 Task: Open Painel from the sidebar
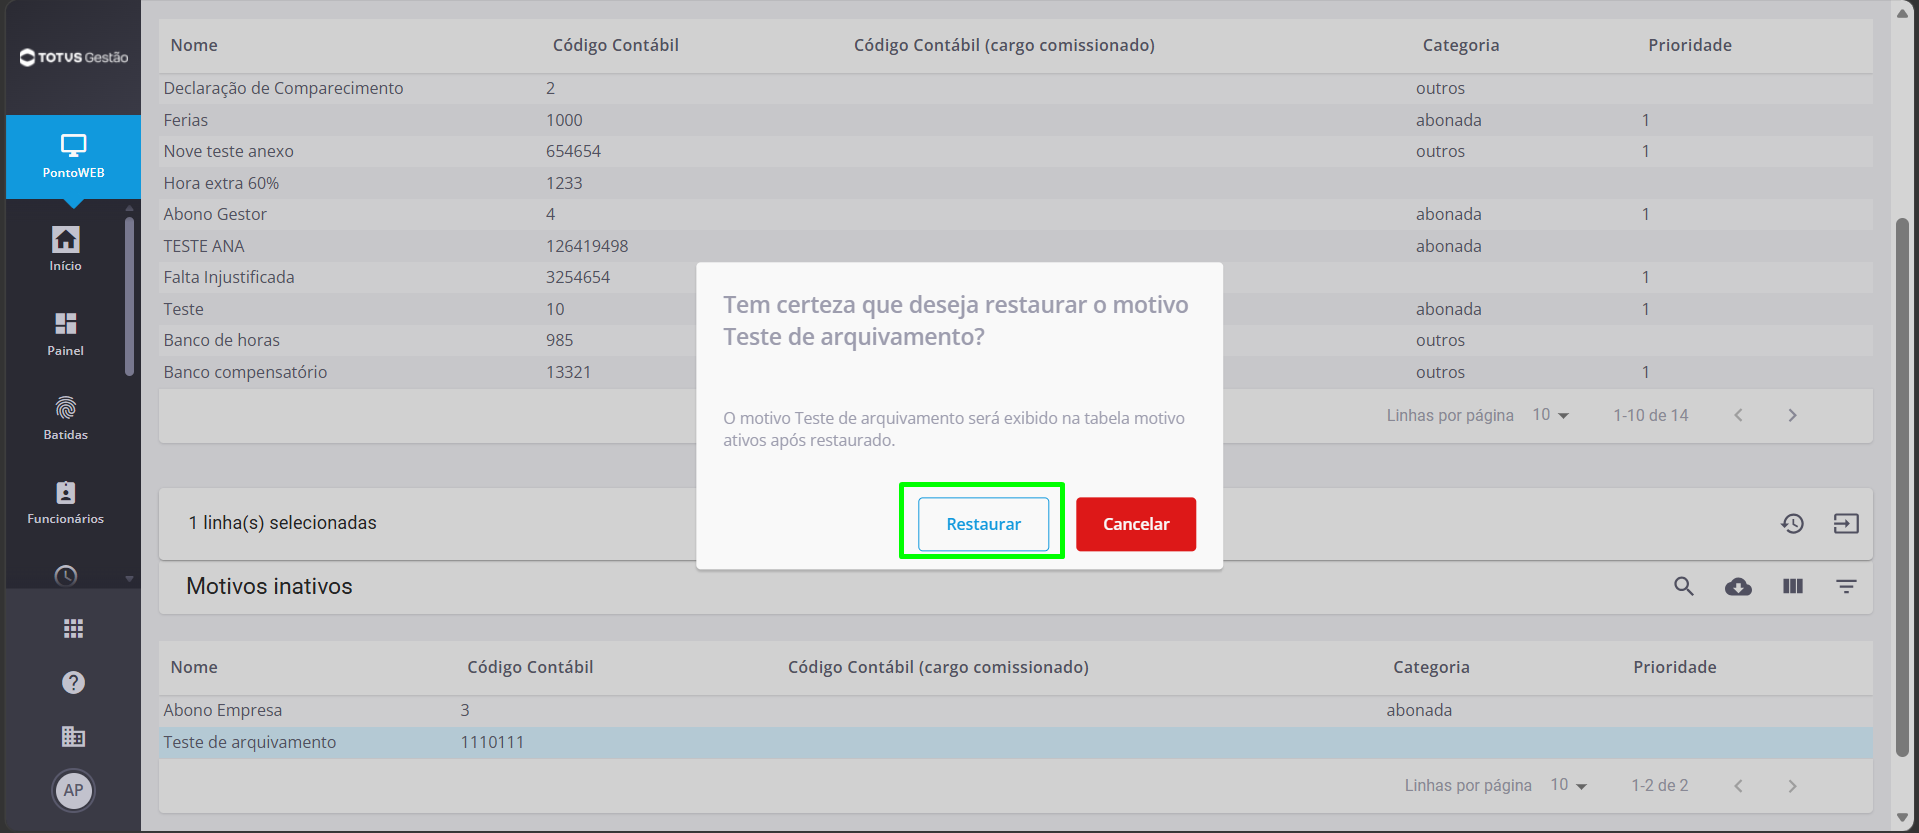[x=66, y=334]
